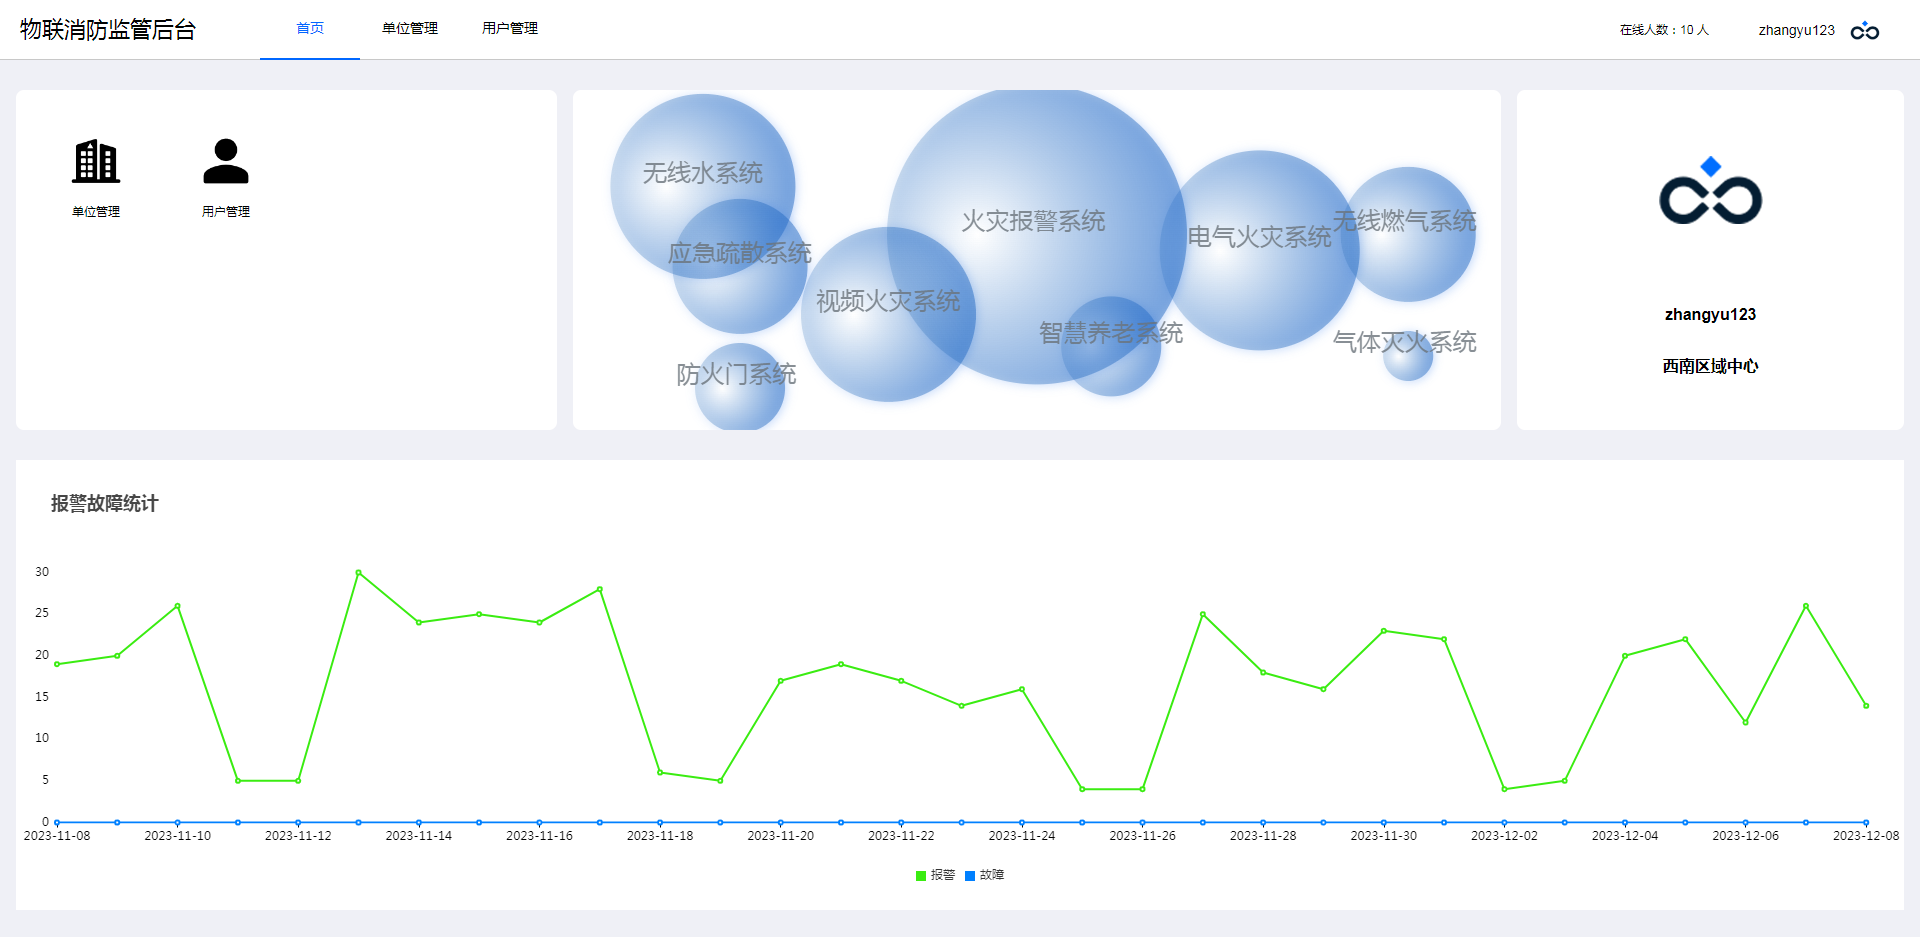Open the 单位管理 navigation tab
The width and height of the screenshot is (1920, 937).
click(410, 28)
